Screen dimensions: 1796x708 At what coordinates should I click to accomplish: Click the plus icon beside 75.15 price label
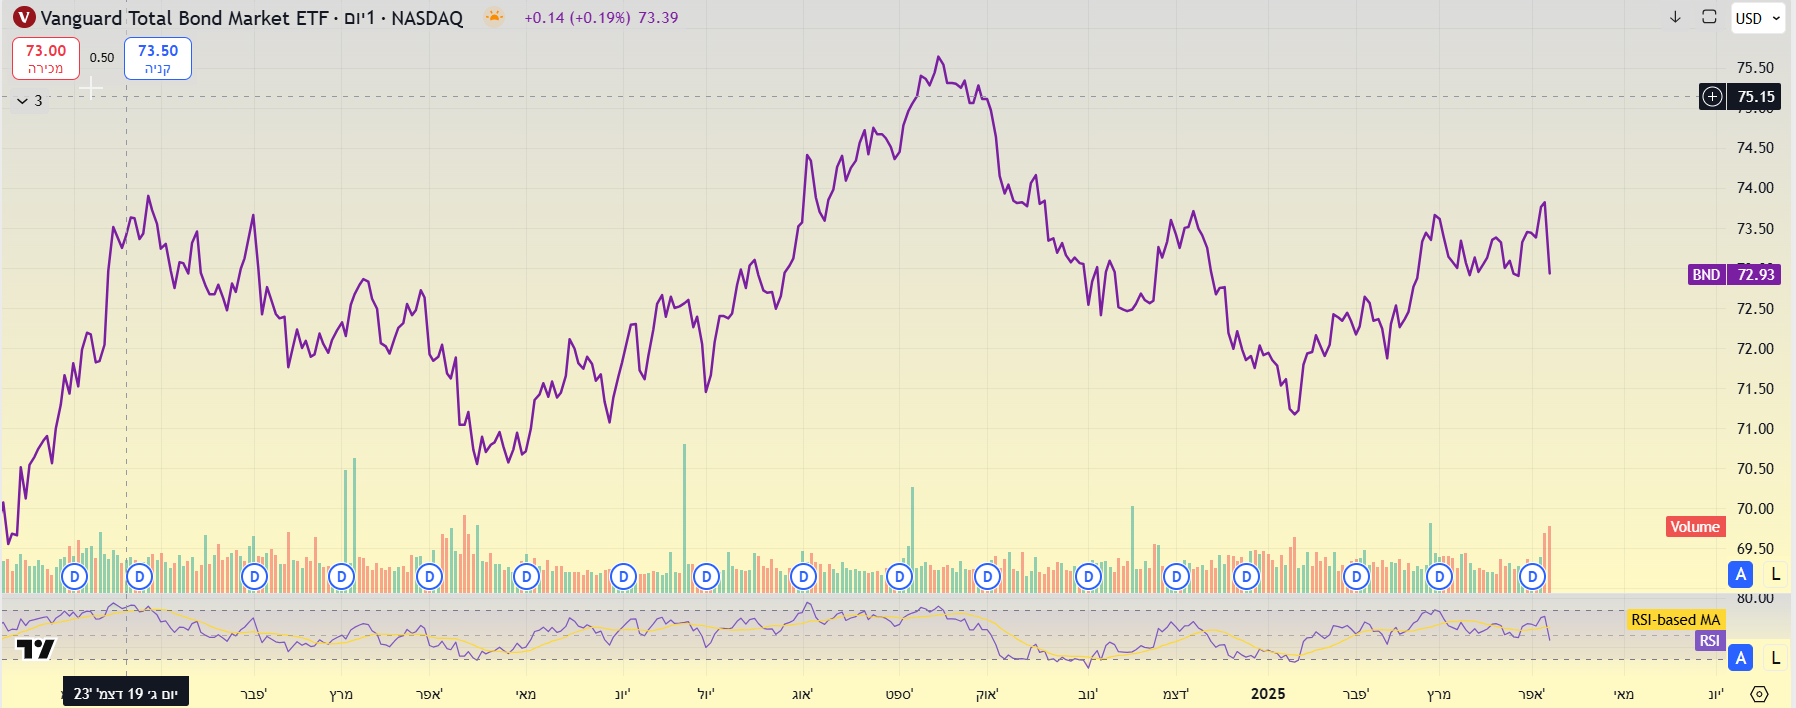pyautogui.click(x=1713, y=97)
